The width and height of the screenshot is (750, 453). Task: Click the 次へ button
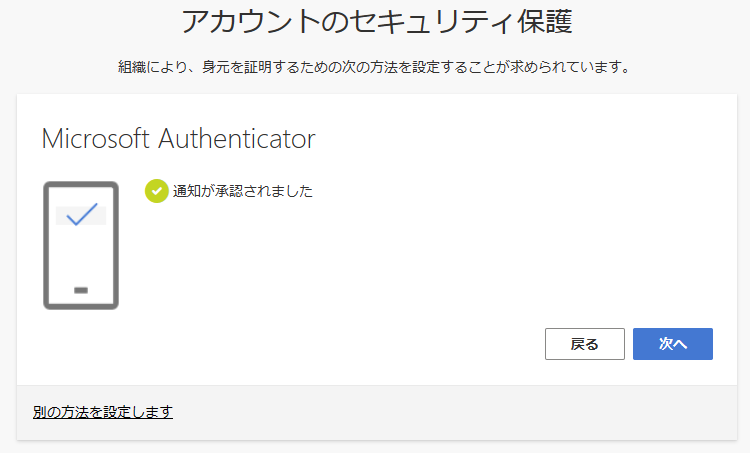(673, 344)
